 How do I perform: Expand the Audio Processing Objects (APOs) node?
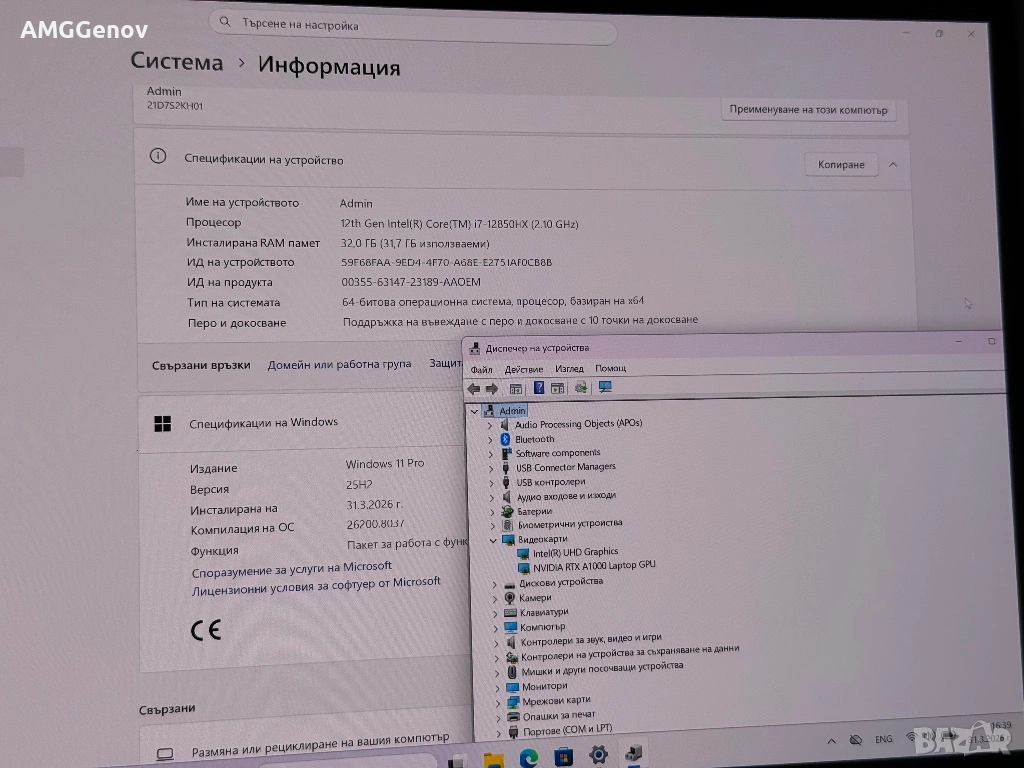tap(490, 426)
